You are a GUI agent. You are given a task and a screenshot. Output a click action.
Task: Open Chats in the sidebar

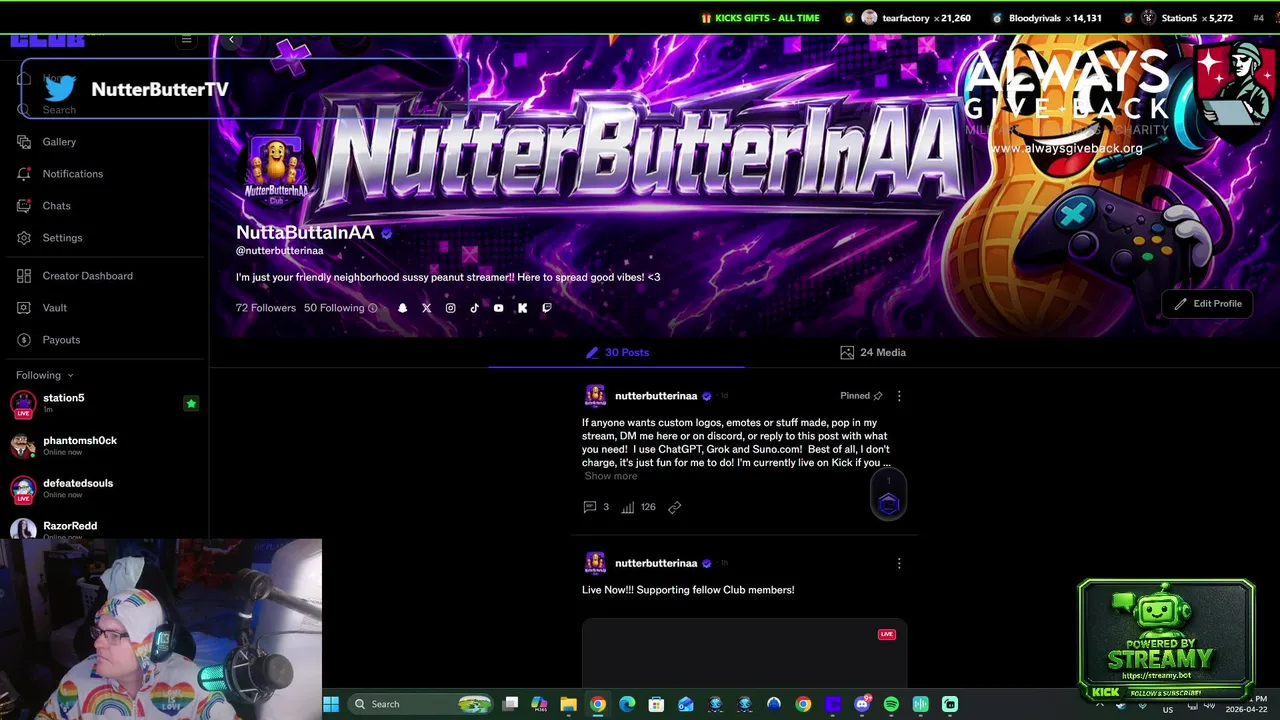(x=44, y=206)
